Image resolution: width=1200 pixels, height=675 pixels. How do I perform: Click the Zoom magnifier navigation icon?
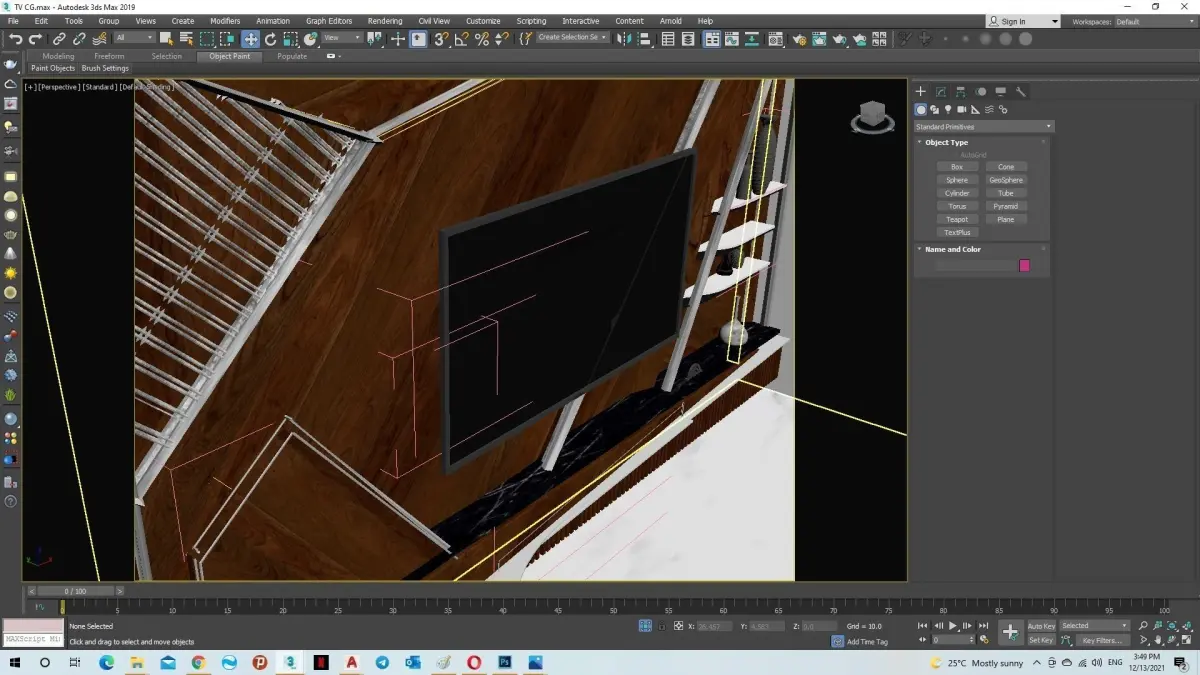1143,625
